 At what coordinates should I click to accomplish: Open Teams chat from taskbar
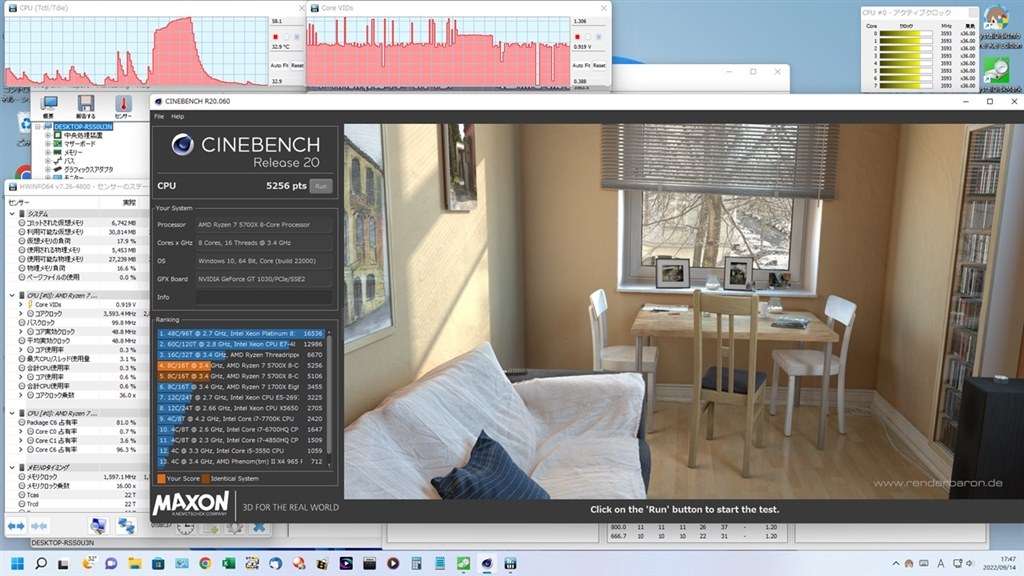click(111, 563)
